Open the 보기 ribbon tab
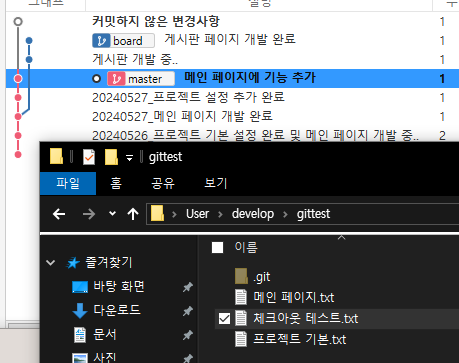 point(215,183)
